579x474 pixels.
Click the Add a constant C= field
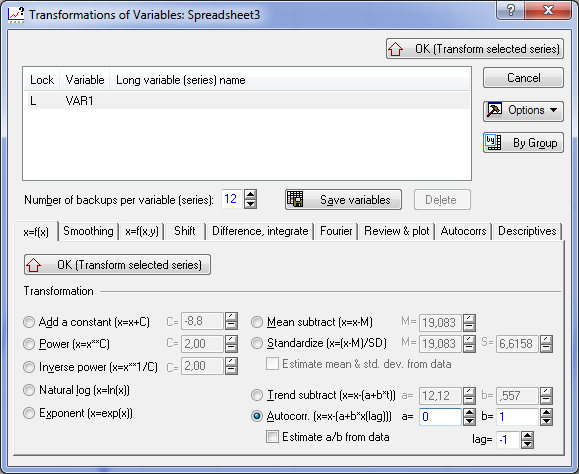[202, 321]
